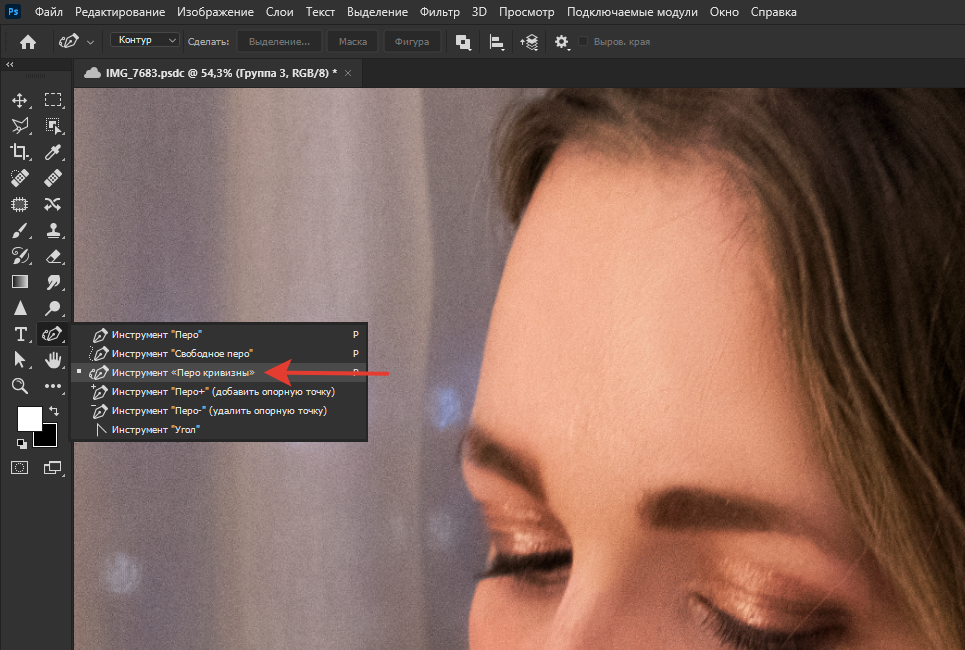Open the 'Файл' menu
The width and height of the screenshot is (965, 650).
49,12
